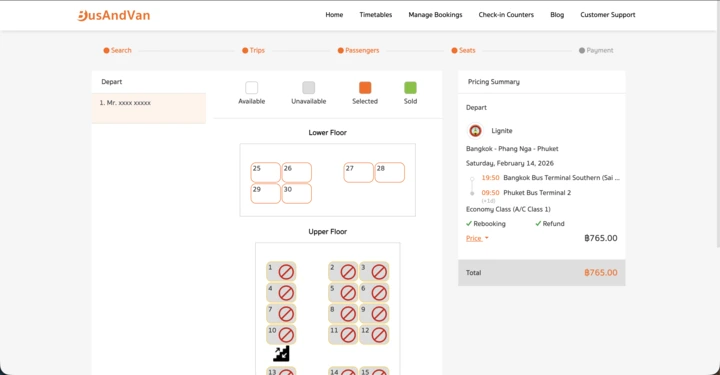The width and height of the screenshot is (720, 375).
Task: Open Timetables in the navigation bar
Action: point(376,15)
